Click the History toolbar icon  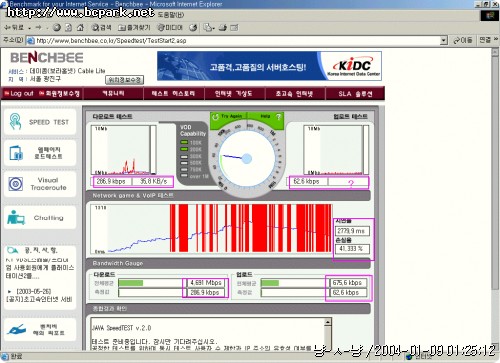click(193, 28)
